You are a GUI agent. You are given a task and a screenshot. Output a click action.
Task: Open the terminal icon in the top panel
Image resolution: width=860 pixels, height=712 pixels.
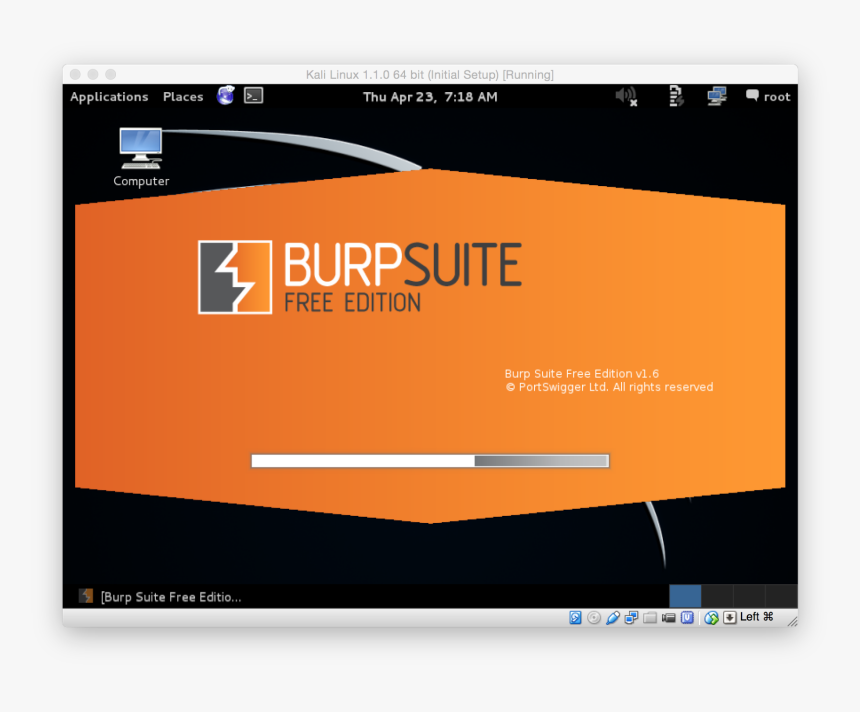tap(253, 96)
